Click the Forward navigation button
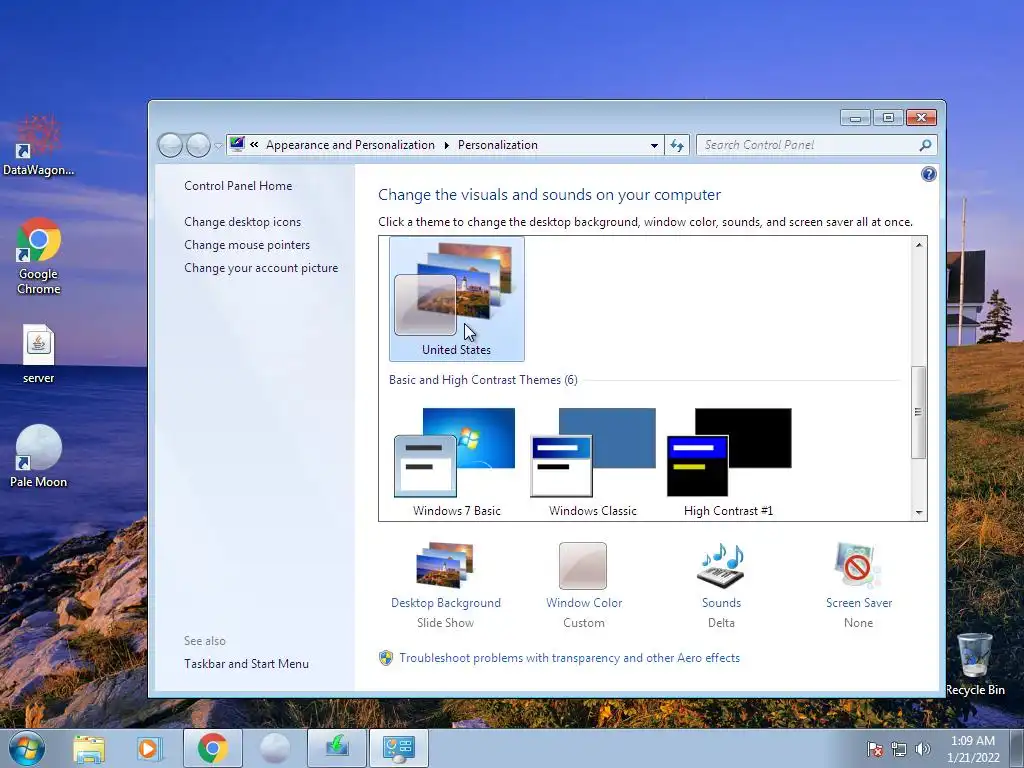Viewport: 1024px width, 768px height. (x=198, y=145)
